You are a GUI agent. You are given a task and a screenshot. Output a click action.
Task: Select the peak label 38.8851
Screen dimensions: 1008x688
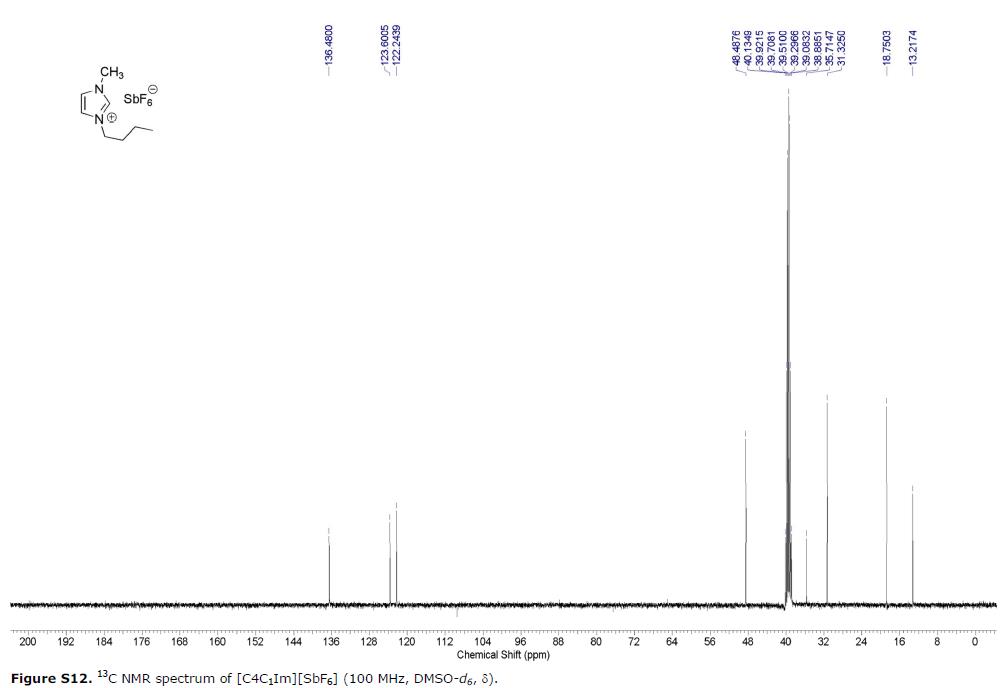point(817,47)
